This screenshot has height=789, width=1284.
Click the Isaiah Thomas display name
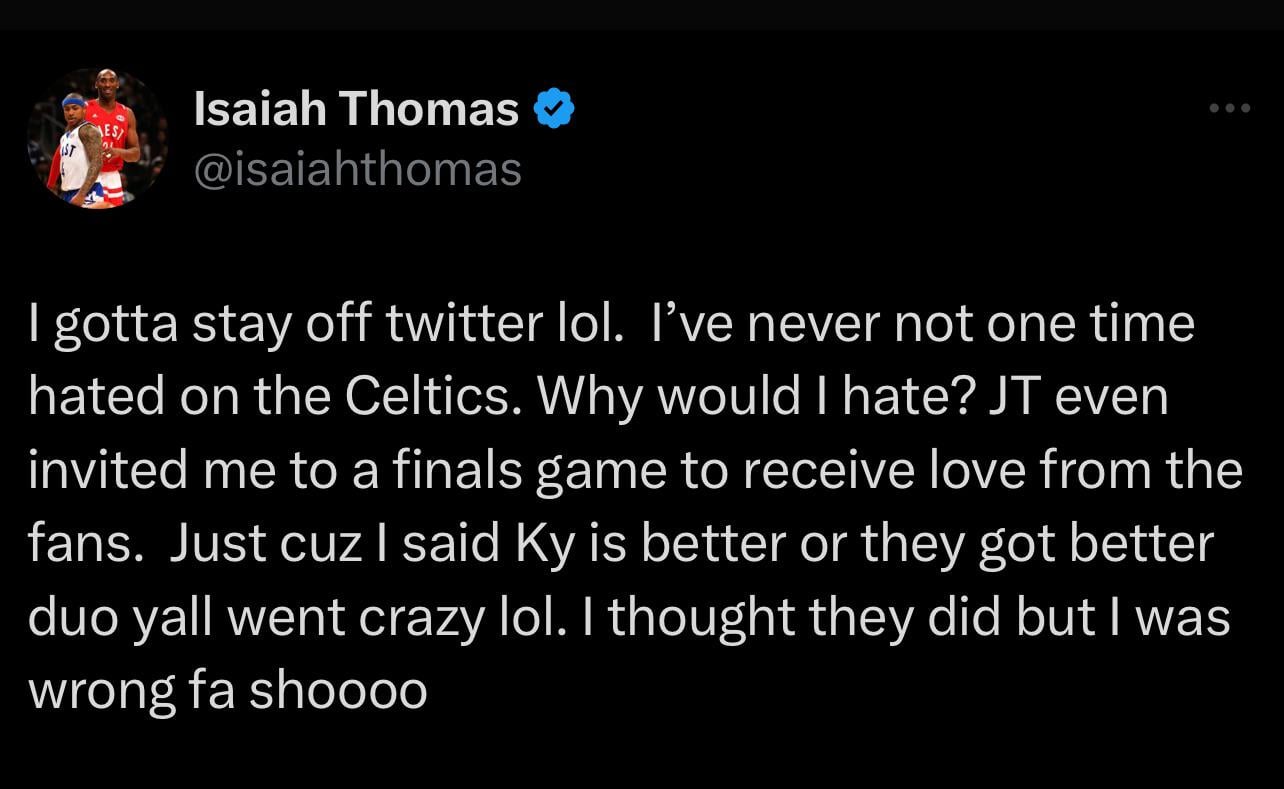[x=356, y=109]
